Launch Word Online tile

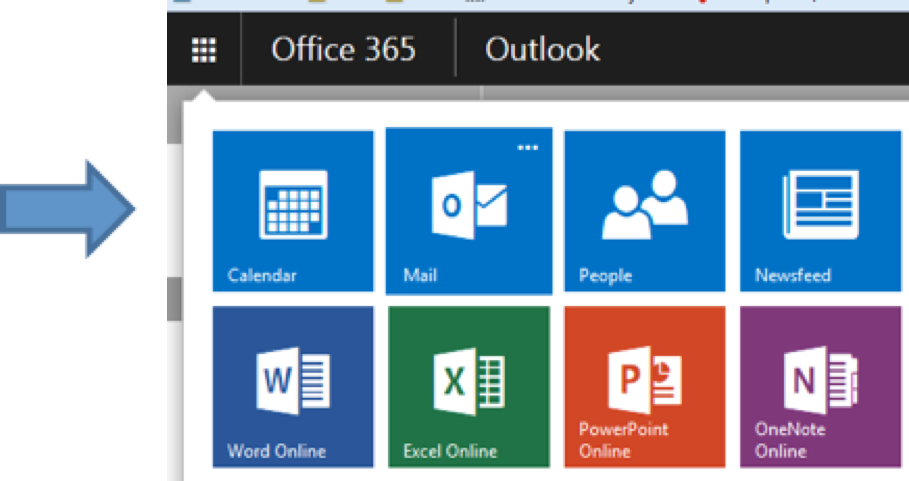click(293, 387)
